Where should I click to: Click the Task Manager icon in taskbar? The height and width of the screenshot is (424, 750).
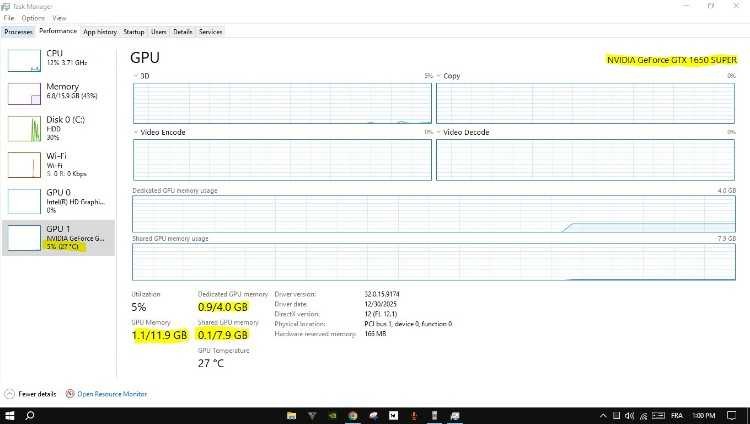(x=455, y=415)
